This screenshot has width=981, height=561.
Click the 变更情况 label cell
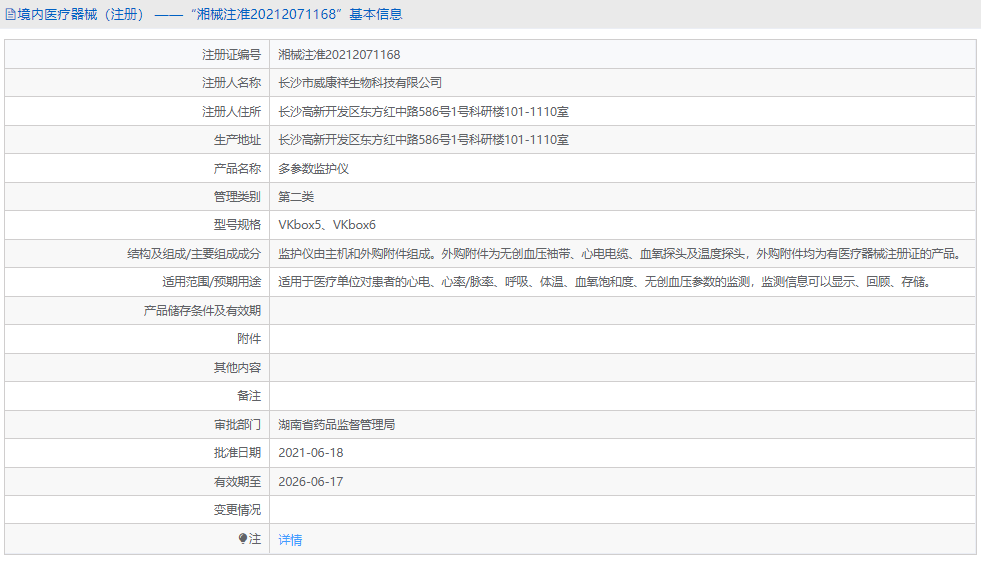(x=137, y=509)
